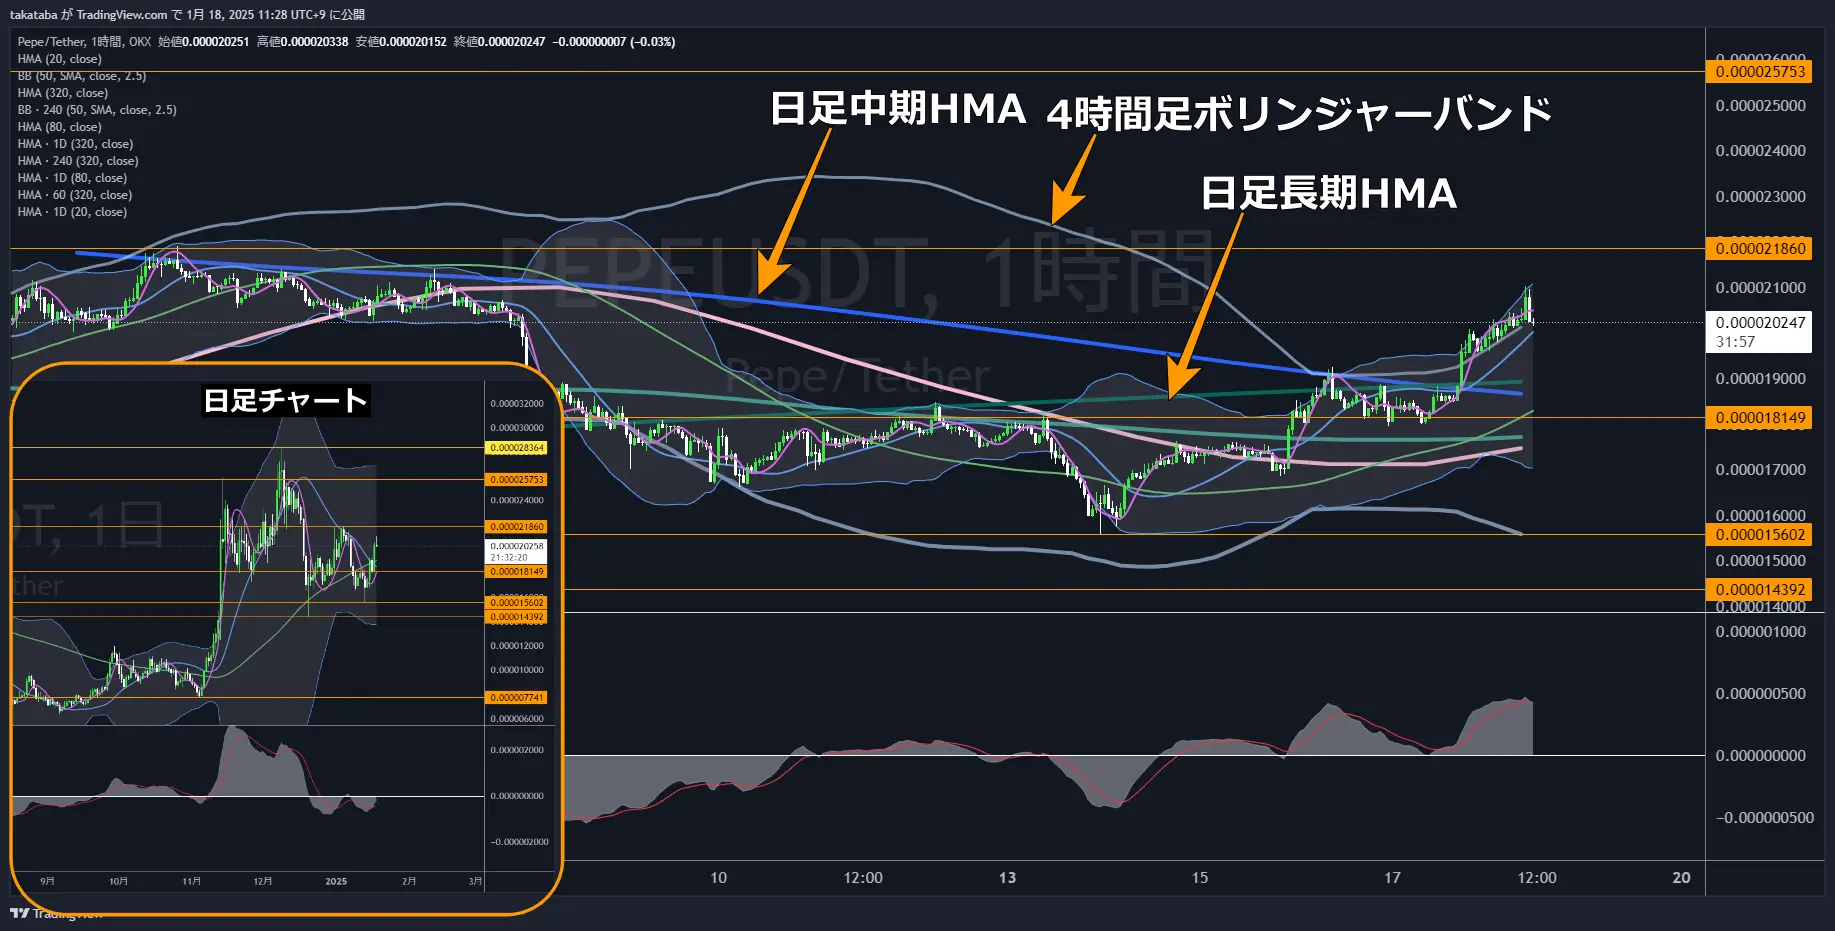
Task: Select the HMA (320, close) indicator legend
Action: (62, 93)
